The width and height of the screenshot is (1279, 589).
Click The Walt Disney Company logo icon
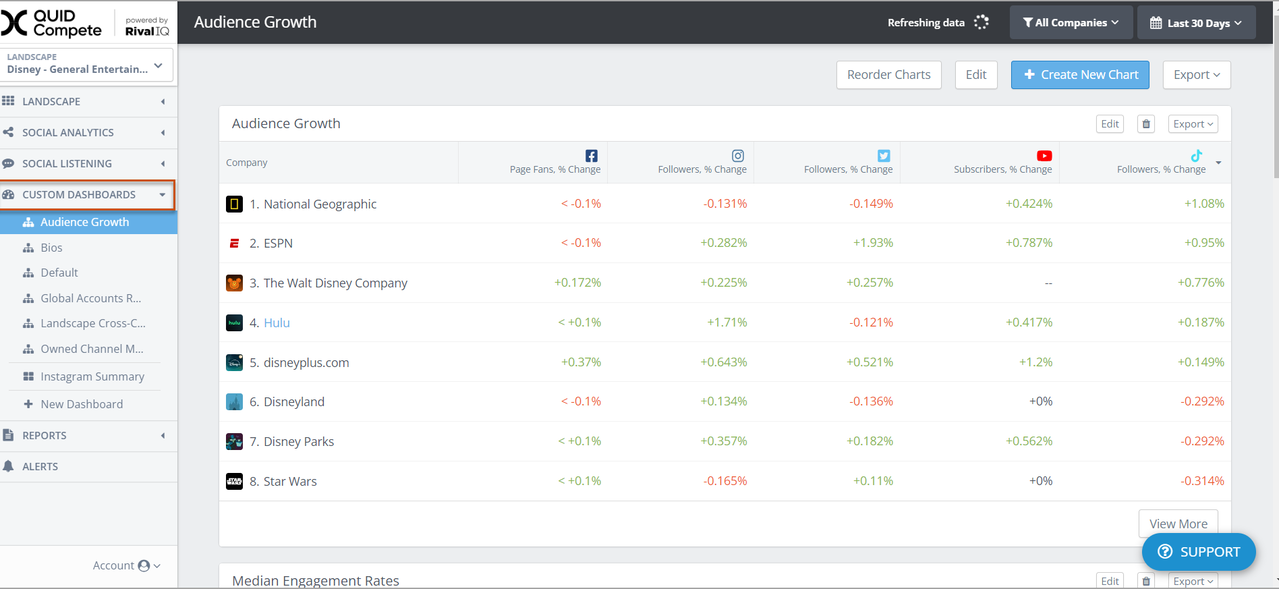tap(234, 283)
